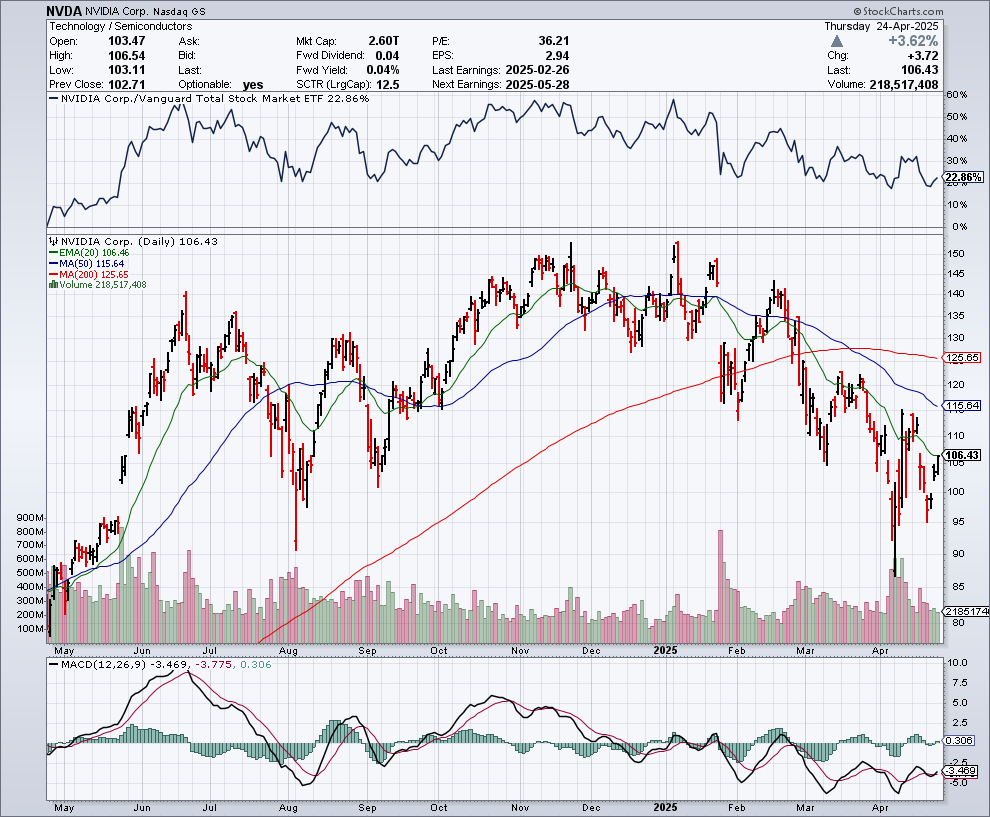Select the High value 106.54

click(x=127, y=56)
